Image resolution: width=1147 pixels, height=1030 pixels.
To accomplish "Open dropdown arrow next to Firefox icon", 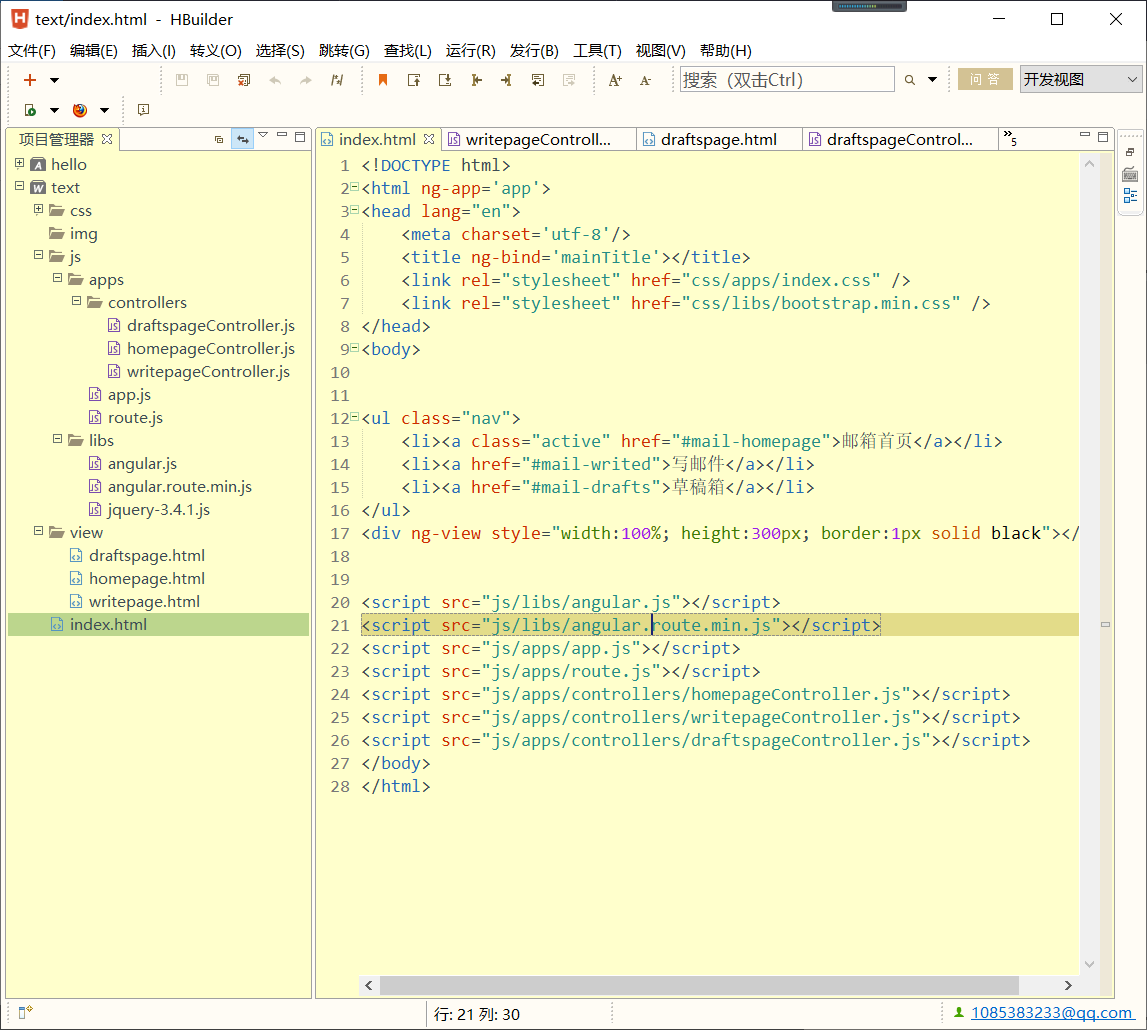I will (105, 110).
